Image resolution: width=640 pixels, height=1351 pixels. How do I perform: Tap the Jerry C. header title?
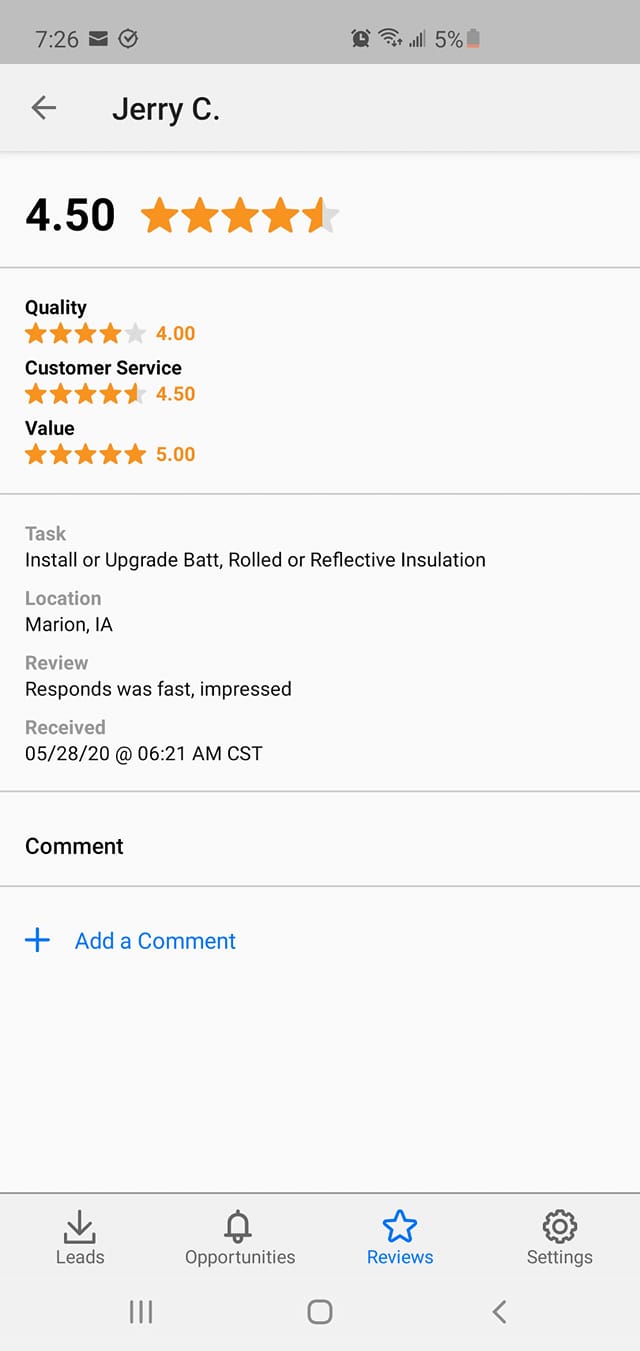(166, 109)
